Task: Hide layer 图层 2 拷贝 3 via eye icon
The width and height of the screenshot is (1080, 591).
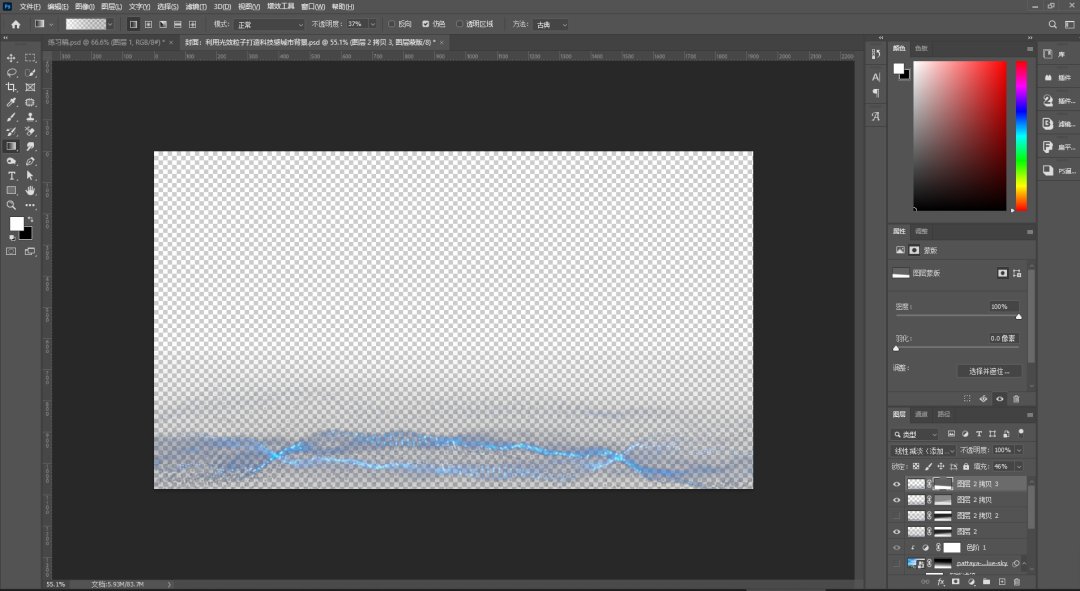Action: pos(896,484)
